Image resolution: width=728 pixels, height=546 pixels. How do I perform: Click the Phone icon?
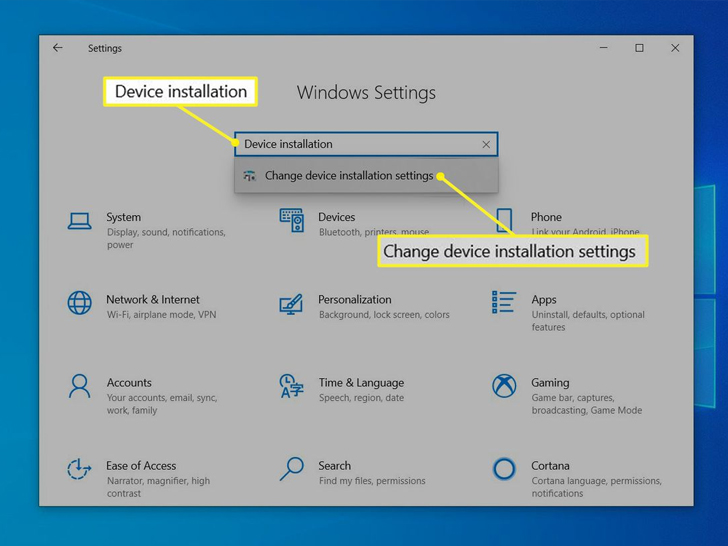(504, 220)
